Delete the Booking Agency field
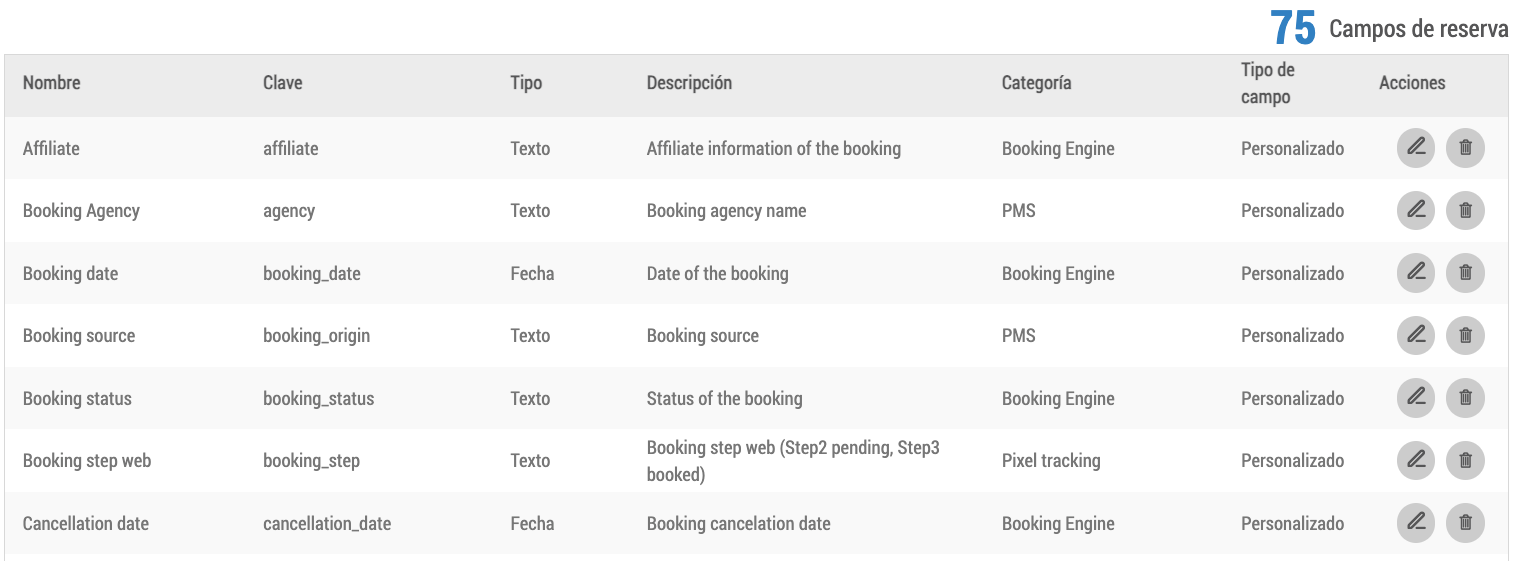Viewport: 1524px width, 561px height. coord(1465,211)
